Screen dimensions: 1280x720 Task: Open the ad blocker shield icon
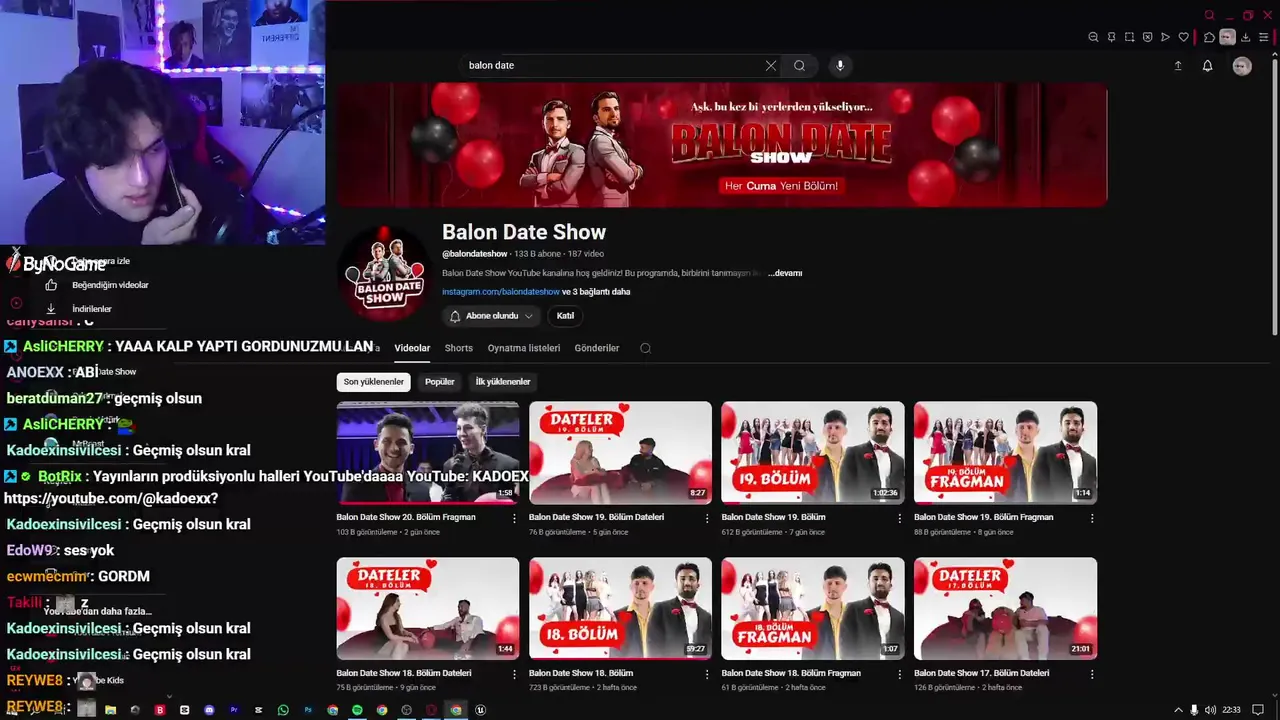point(1147,37)
